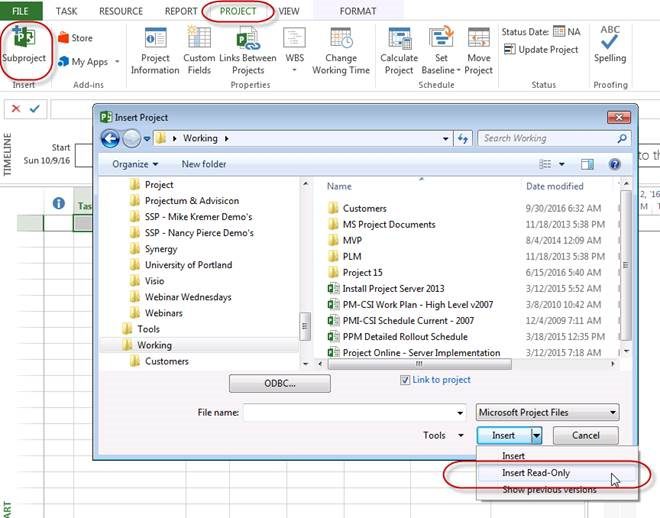This screenshot has width=660, height=518.
Task: Click the Search Working box
Action: click(x=554, y=138)
